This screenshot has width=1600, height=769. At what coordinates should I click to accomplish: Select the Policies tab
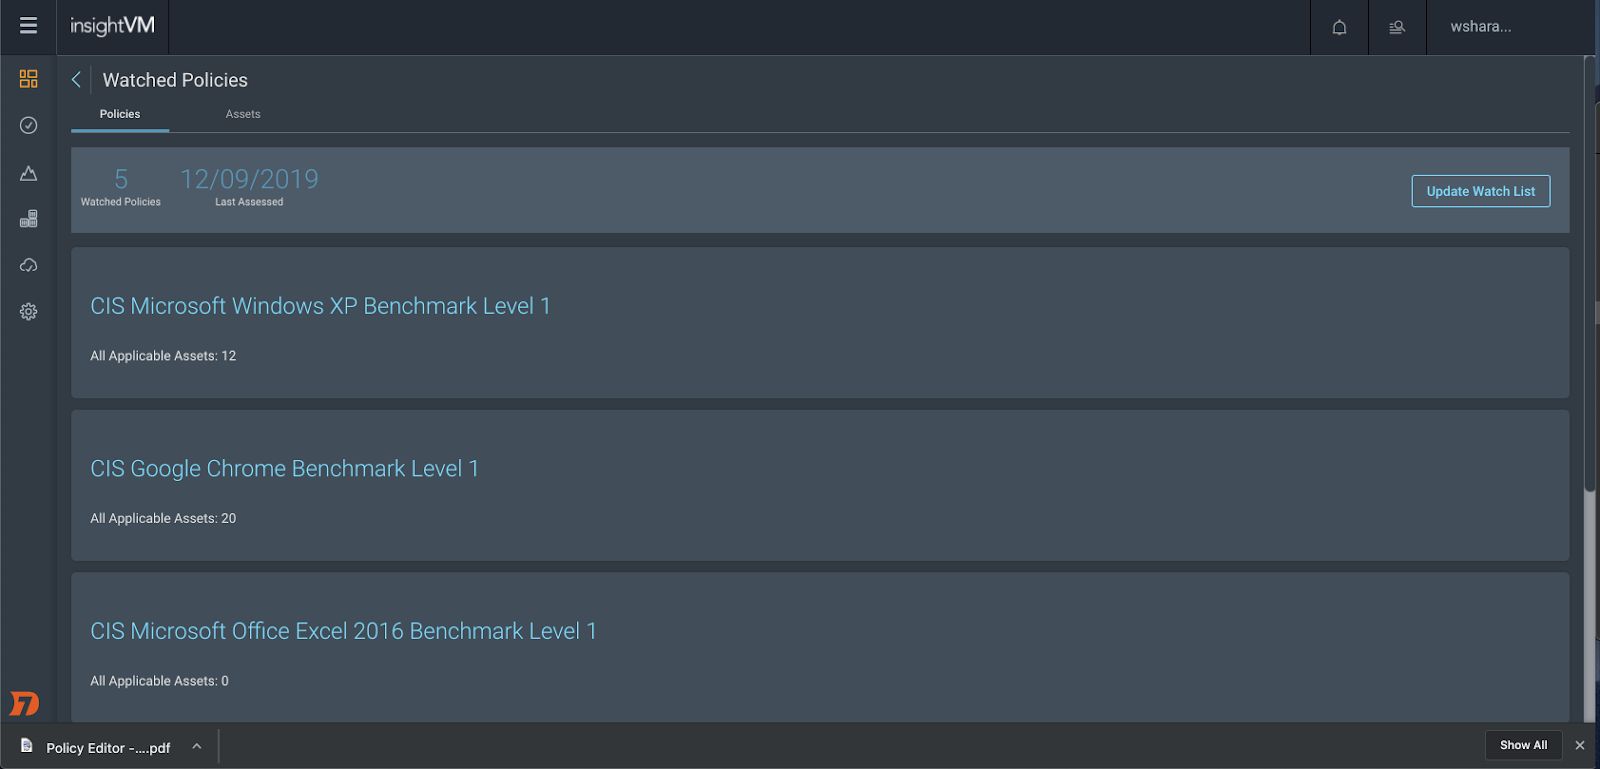pos(120,114)
